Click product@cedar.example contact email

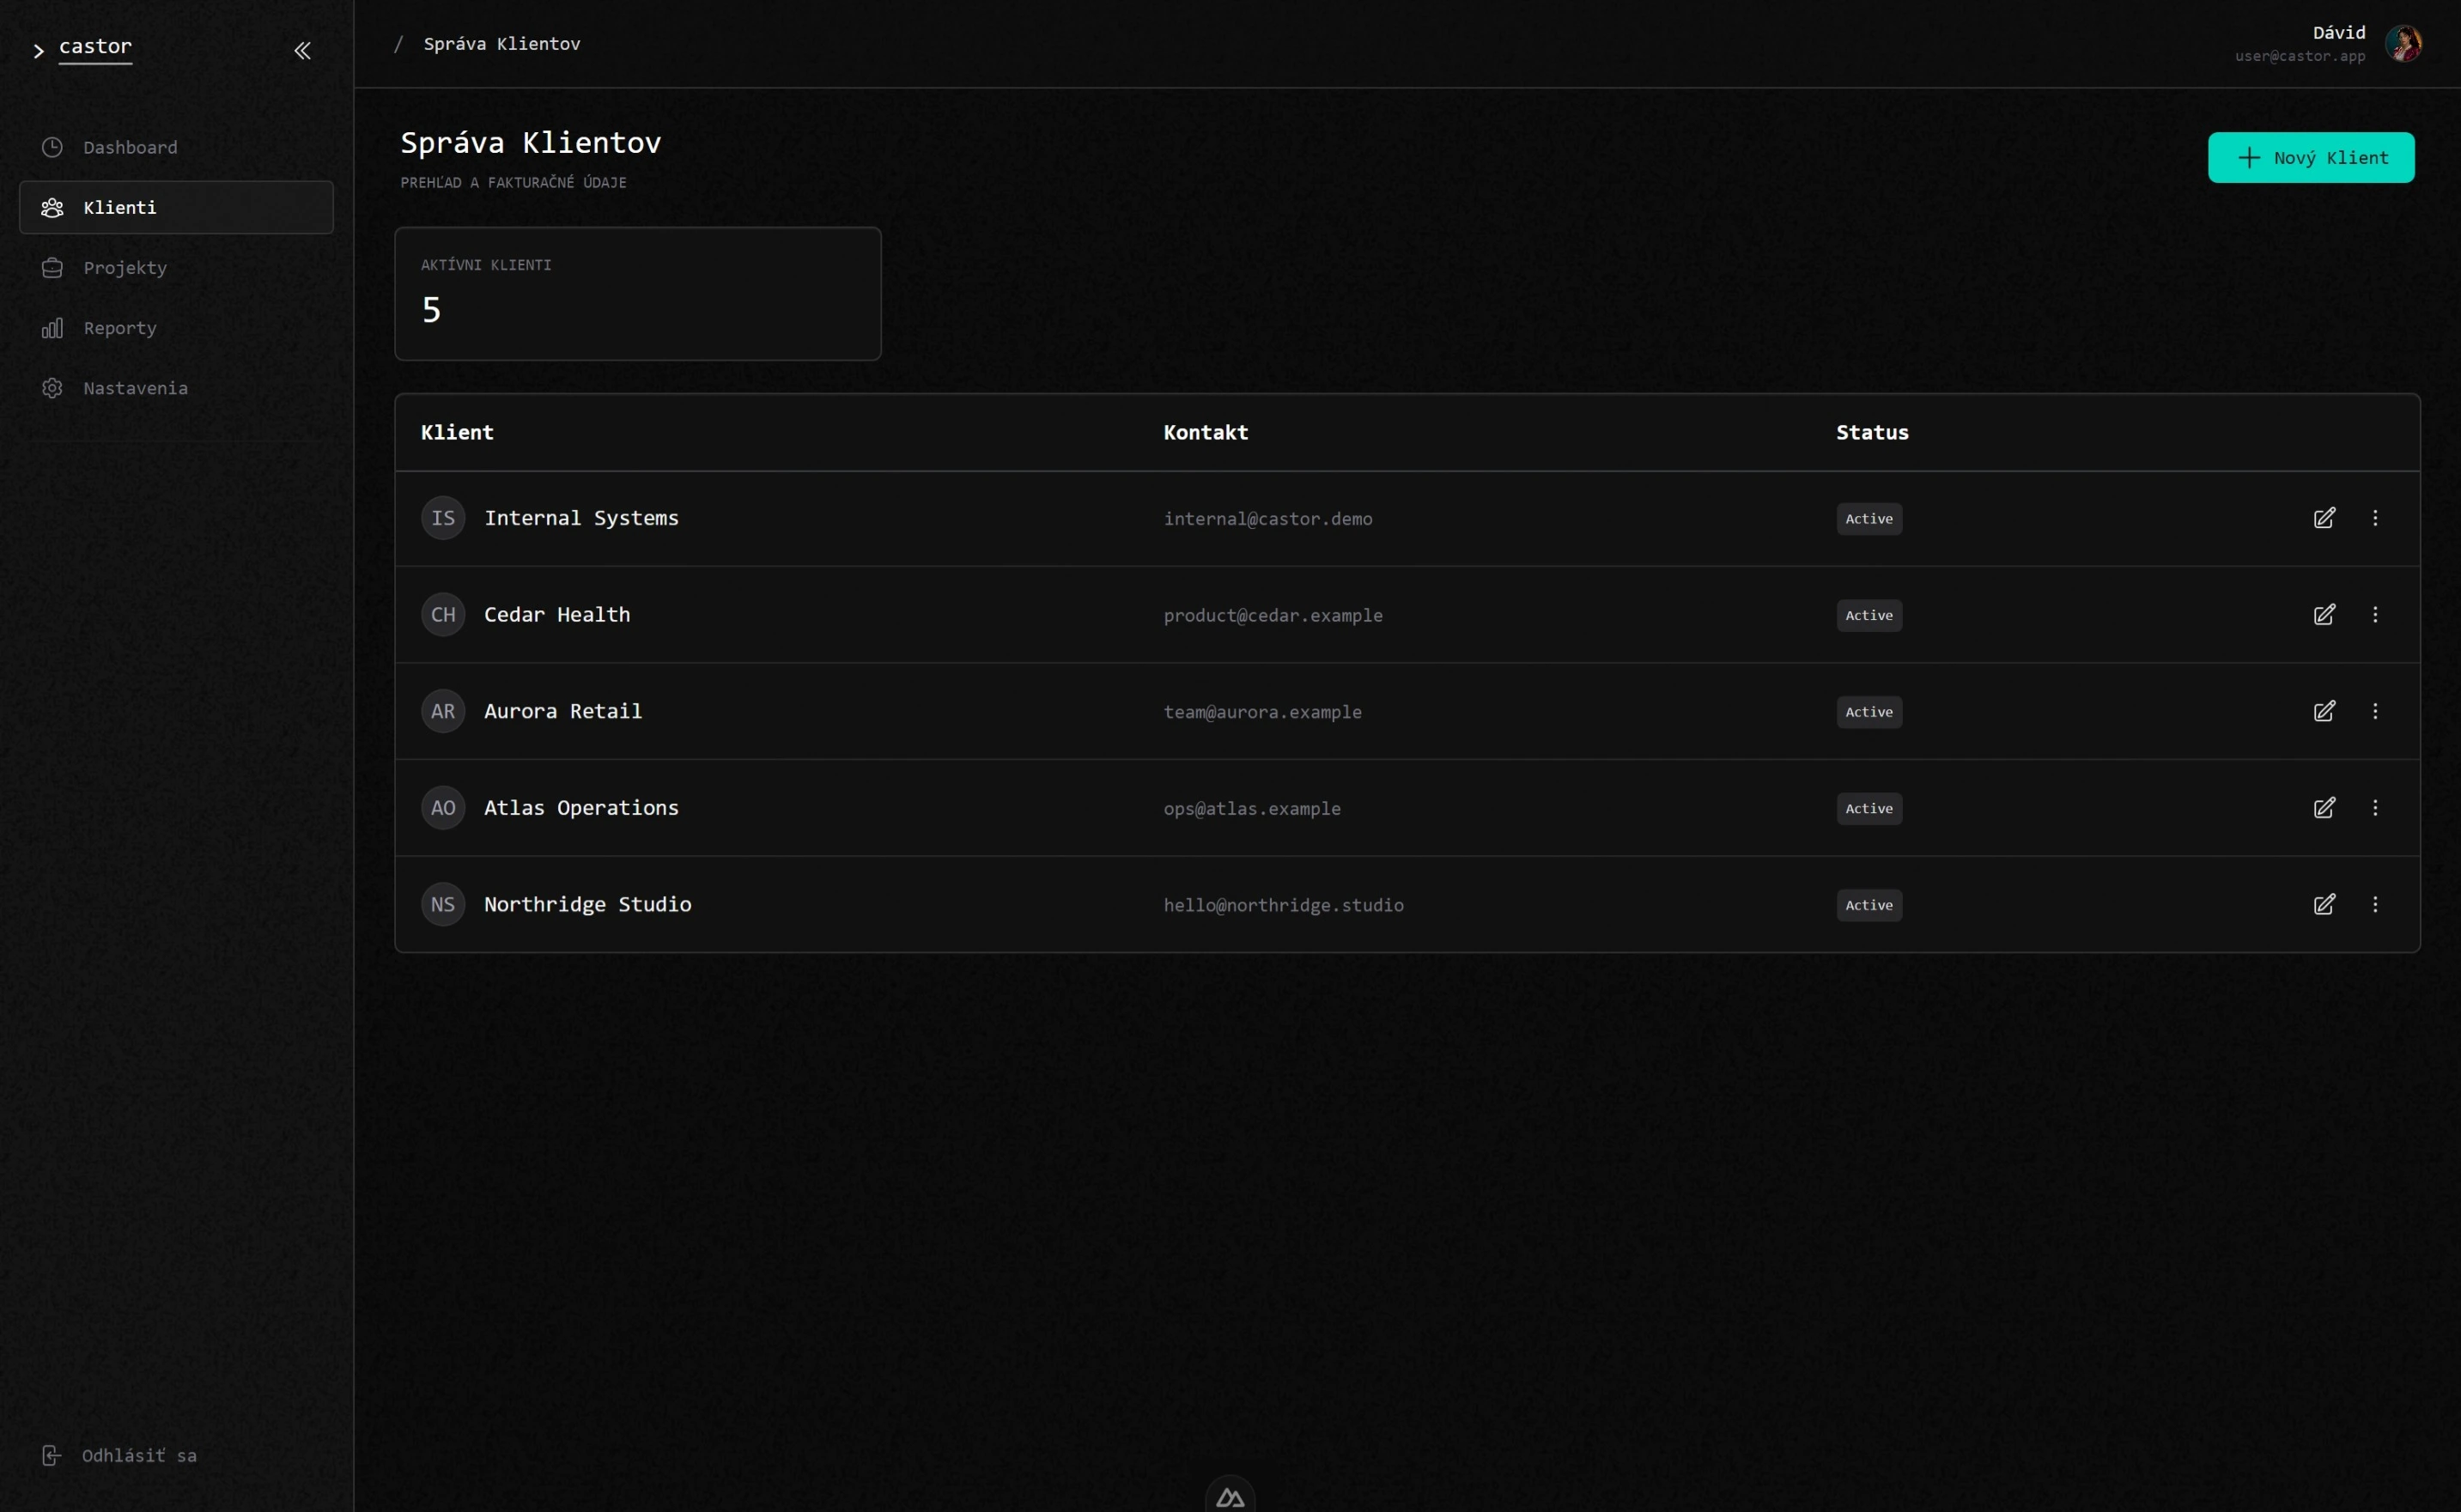coord(1273,615)
